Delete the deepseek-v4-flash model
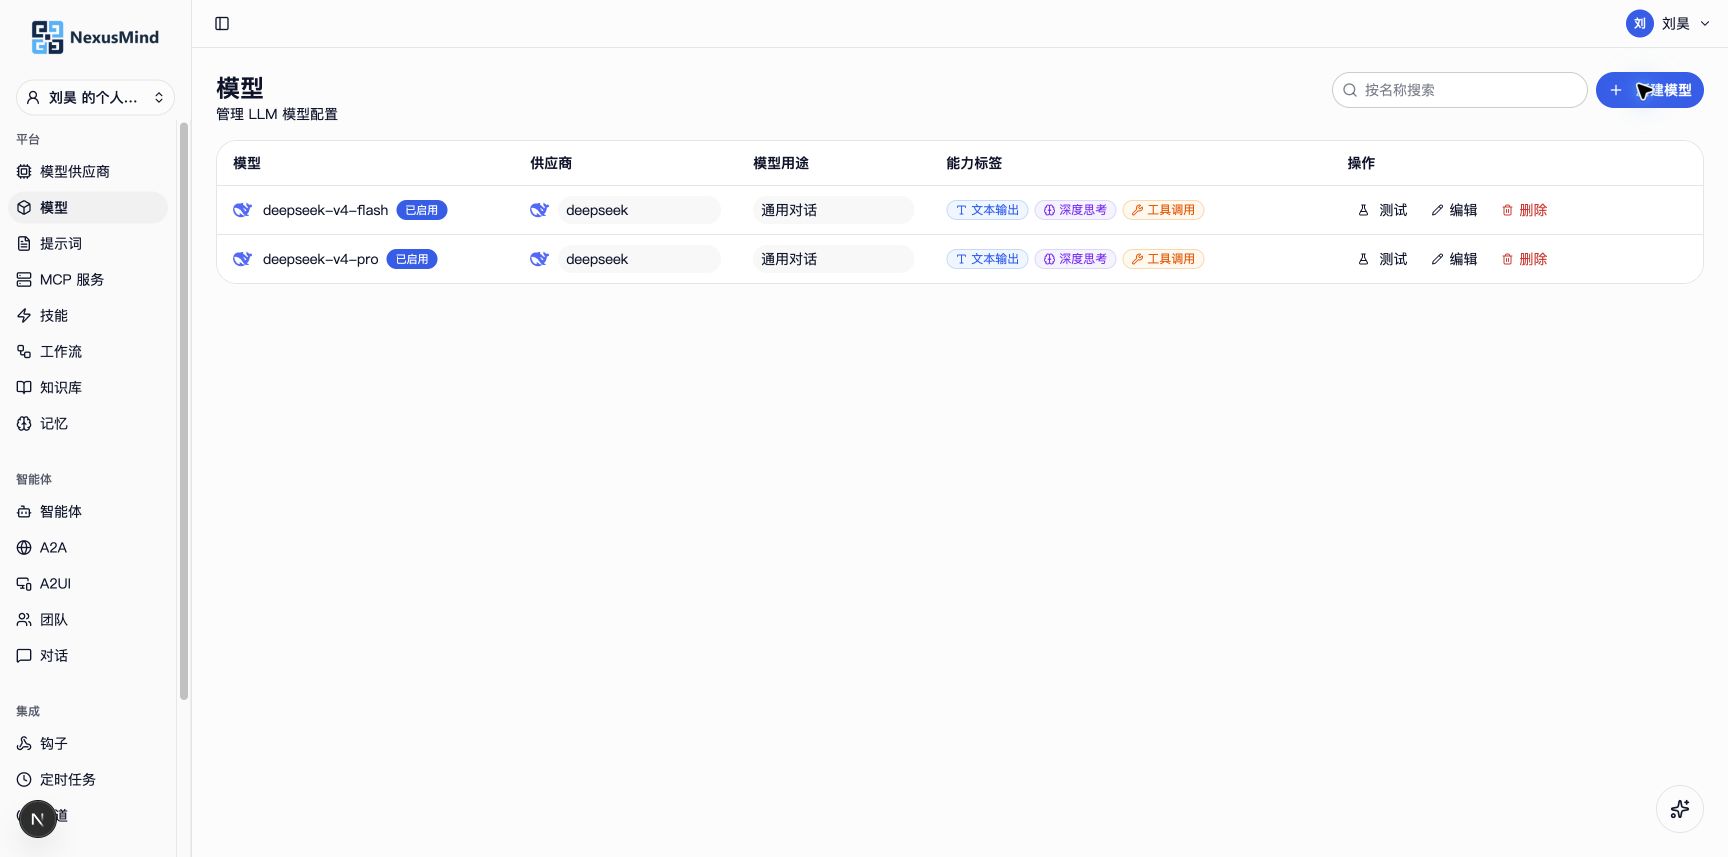Viewport: 1728px width, 857px height. point(1525,210)
